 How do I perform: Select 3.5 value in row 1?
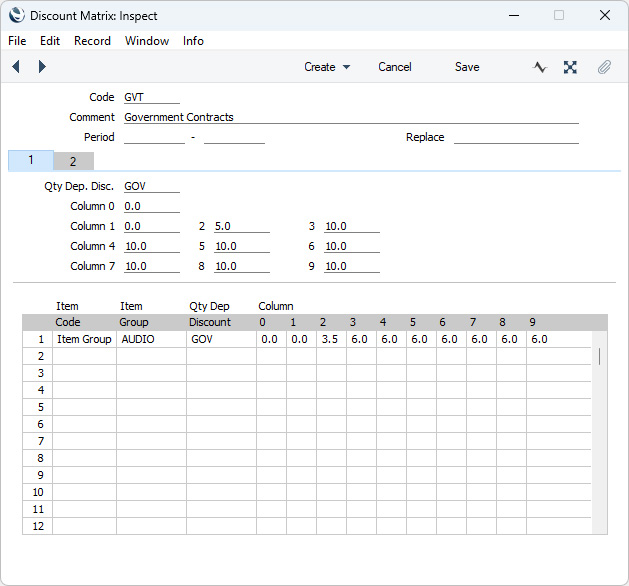(x=331, y=339)
